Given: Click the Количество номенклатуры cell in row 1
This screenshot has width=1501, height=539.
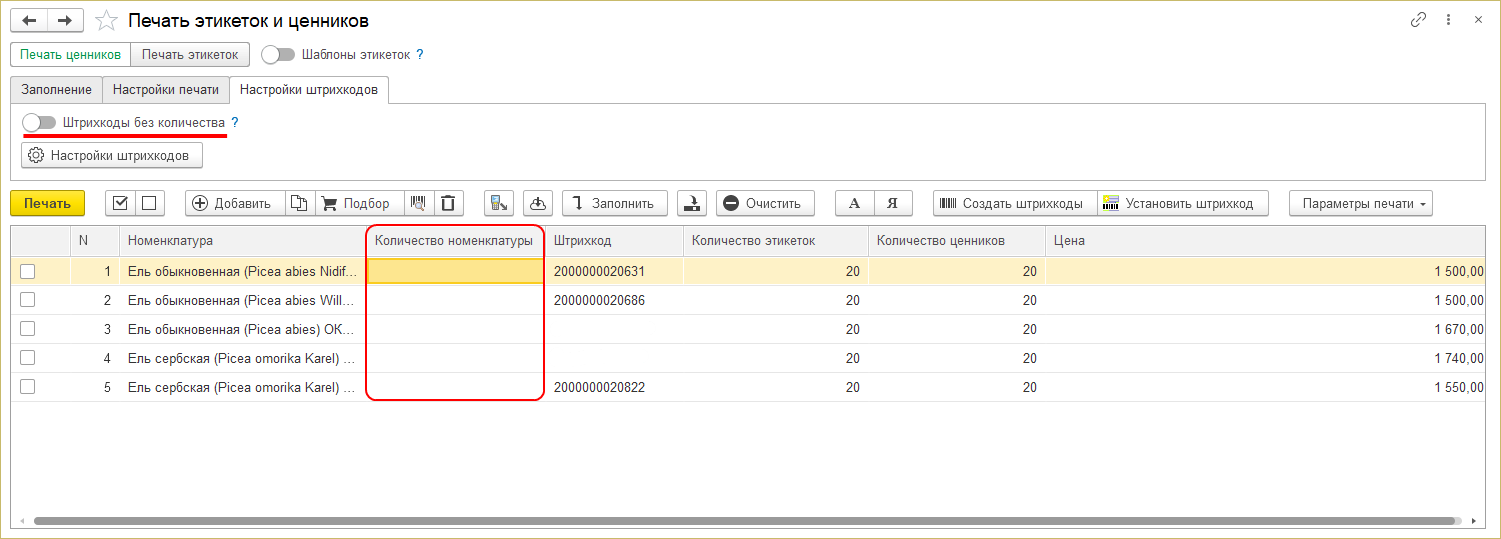Looking at the screenshot, I should pyautogui.click(x=456, y=271).
